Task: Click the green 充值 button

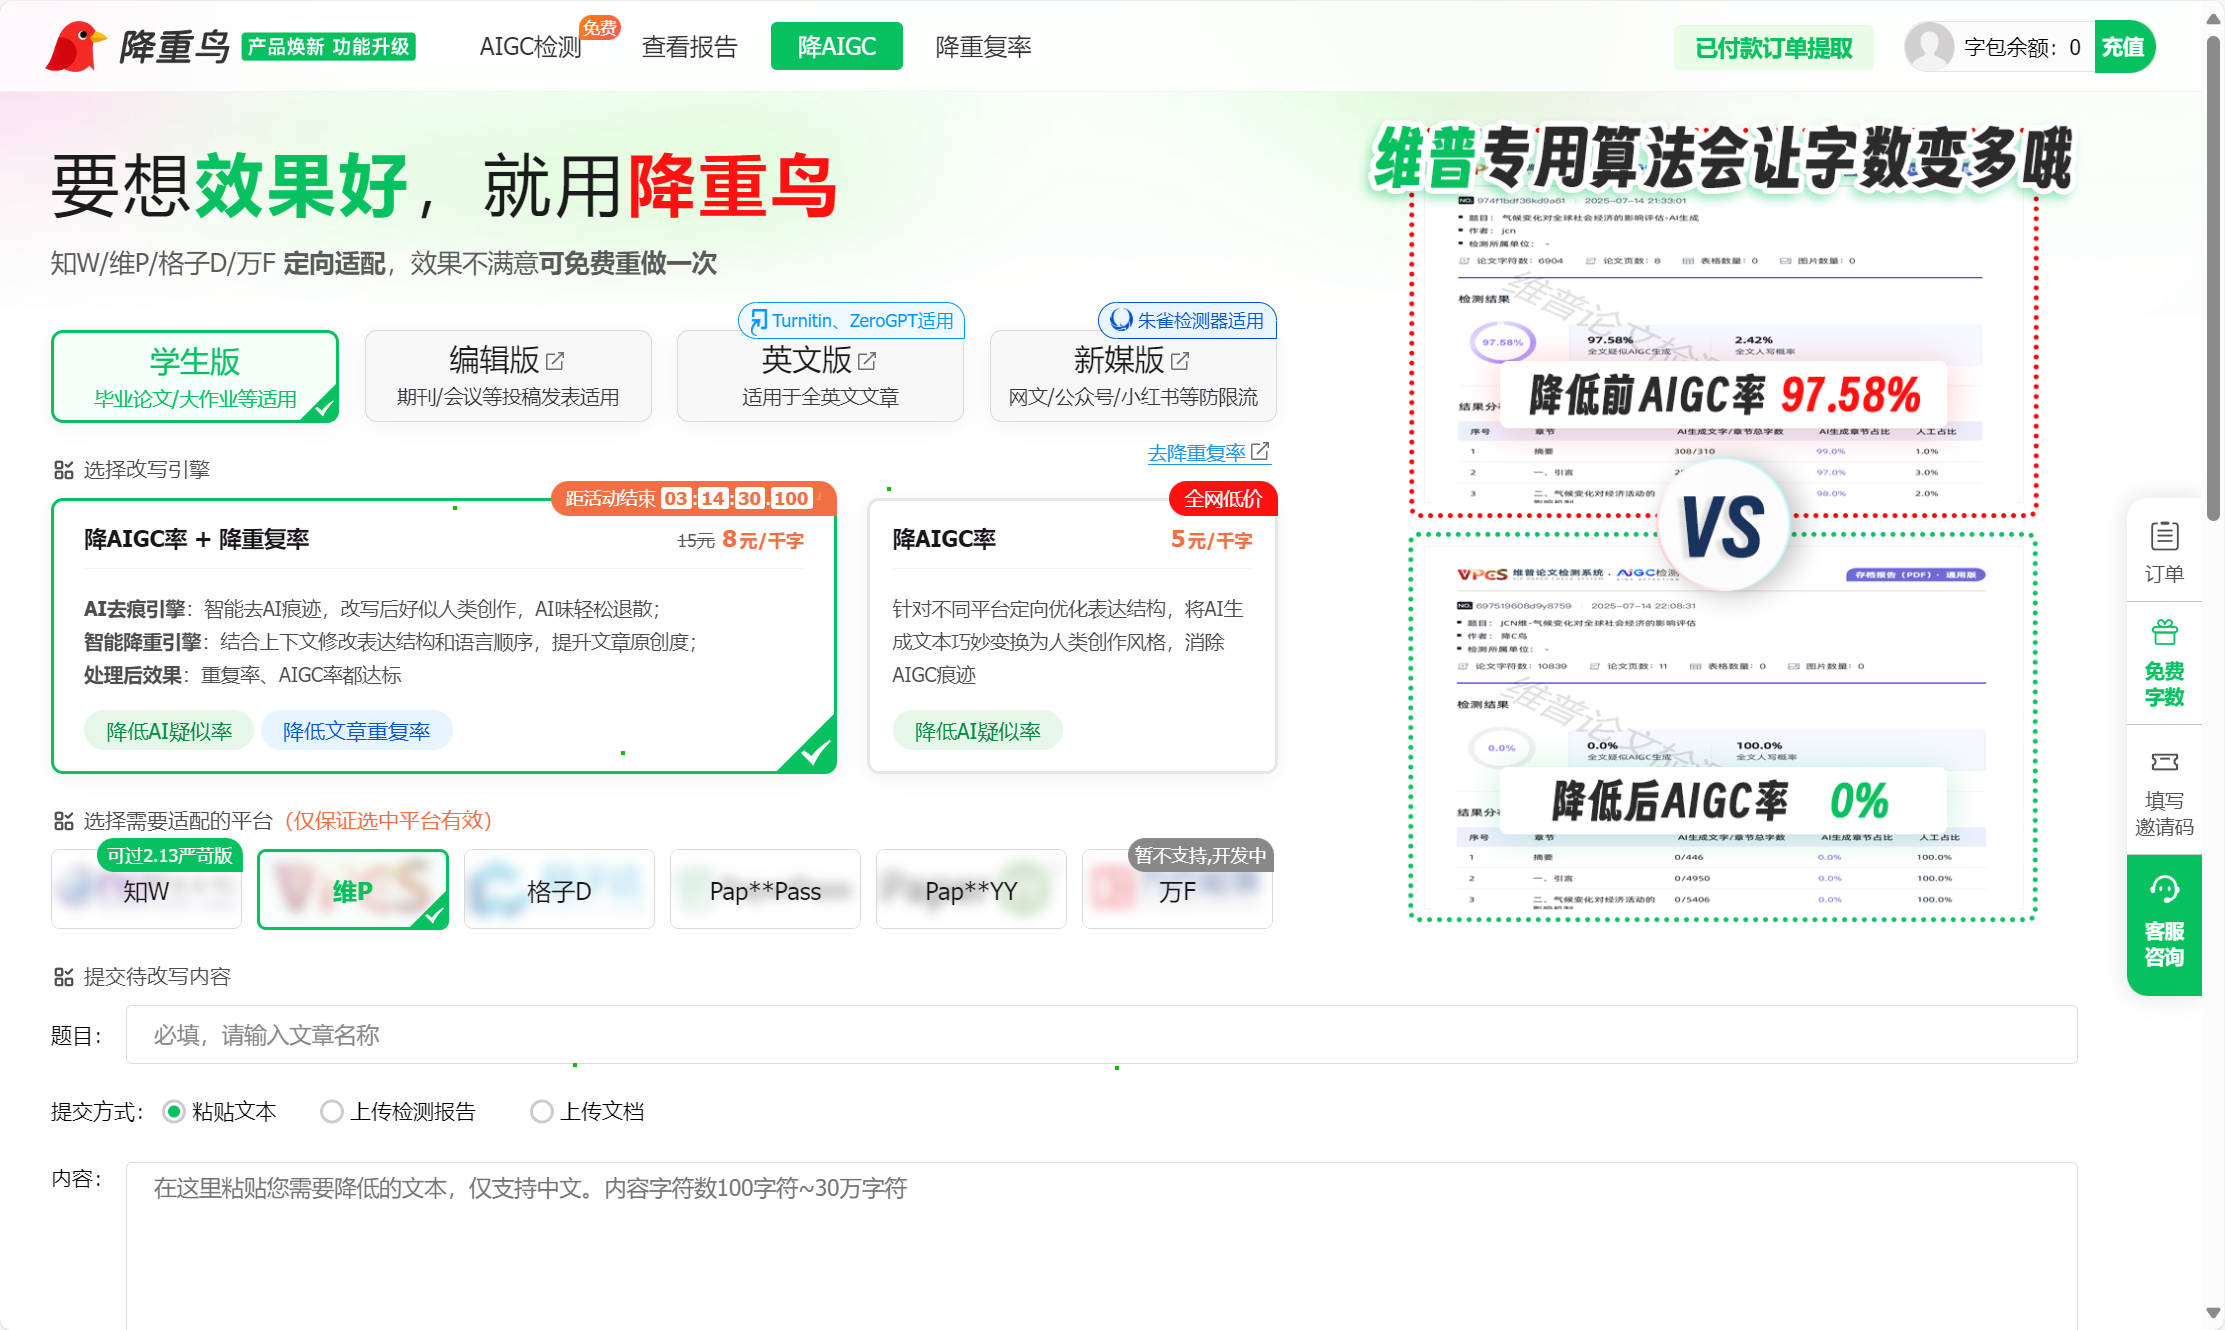Action: (2122, 47)
